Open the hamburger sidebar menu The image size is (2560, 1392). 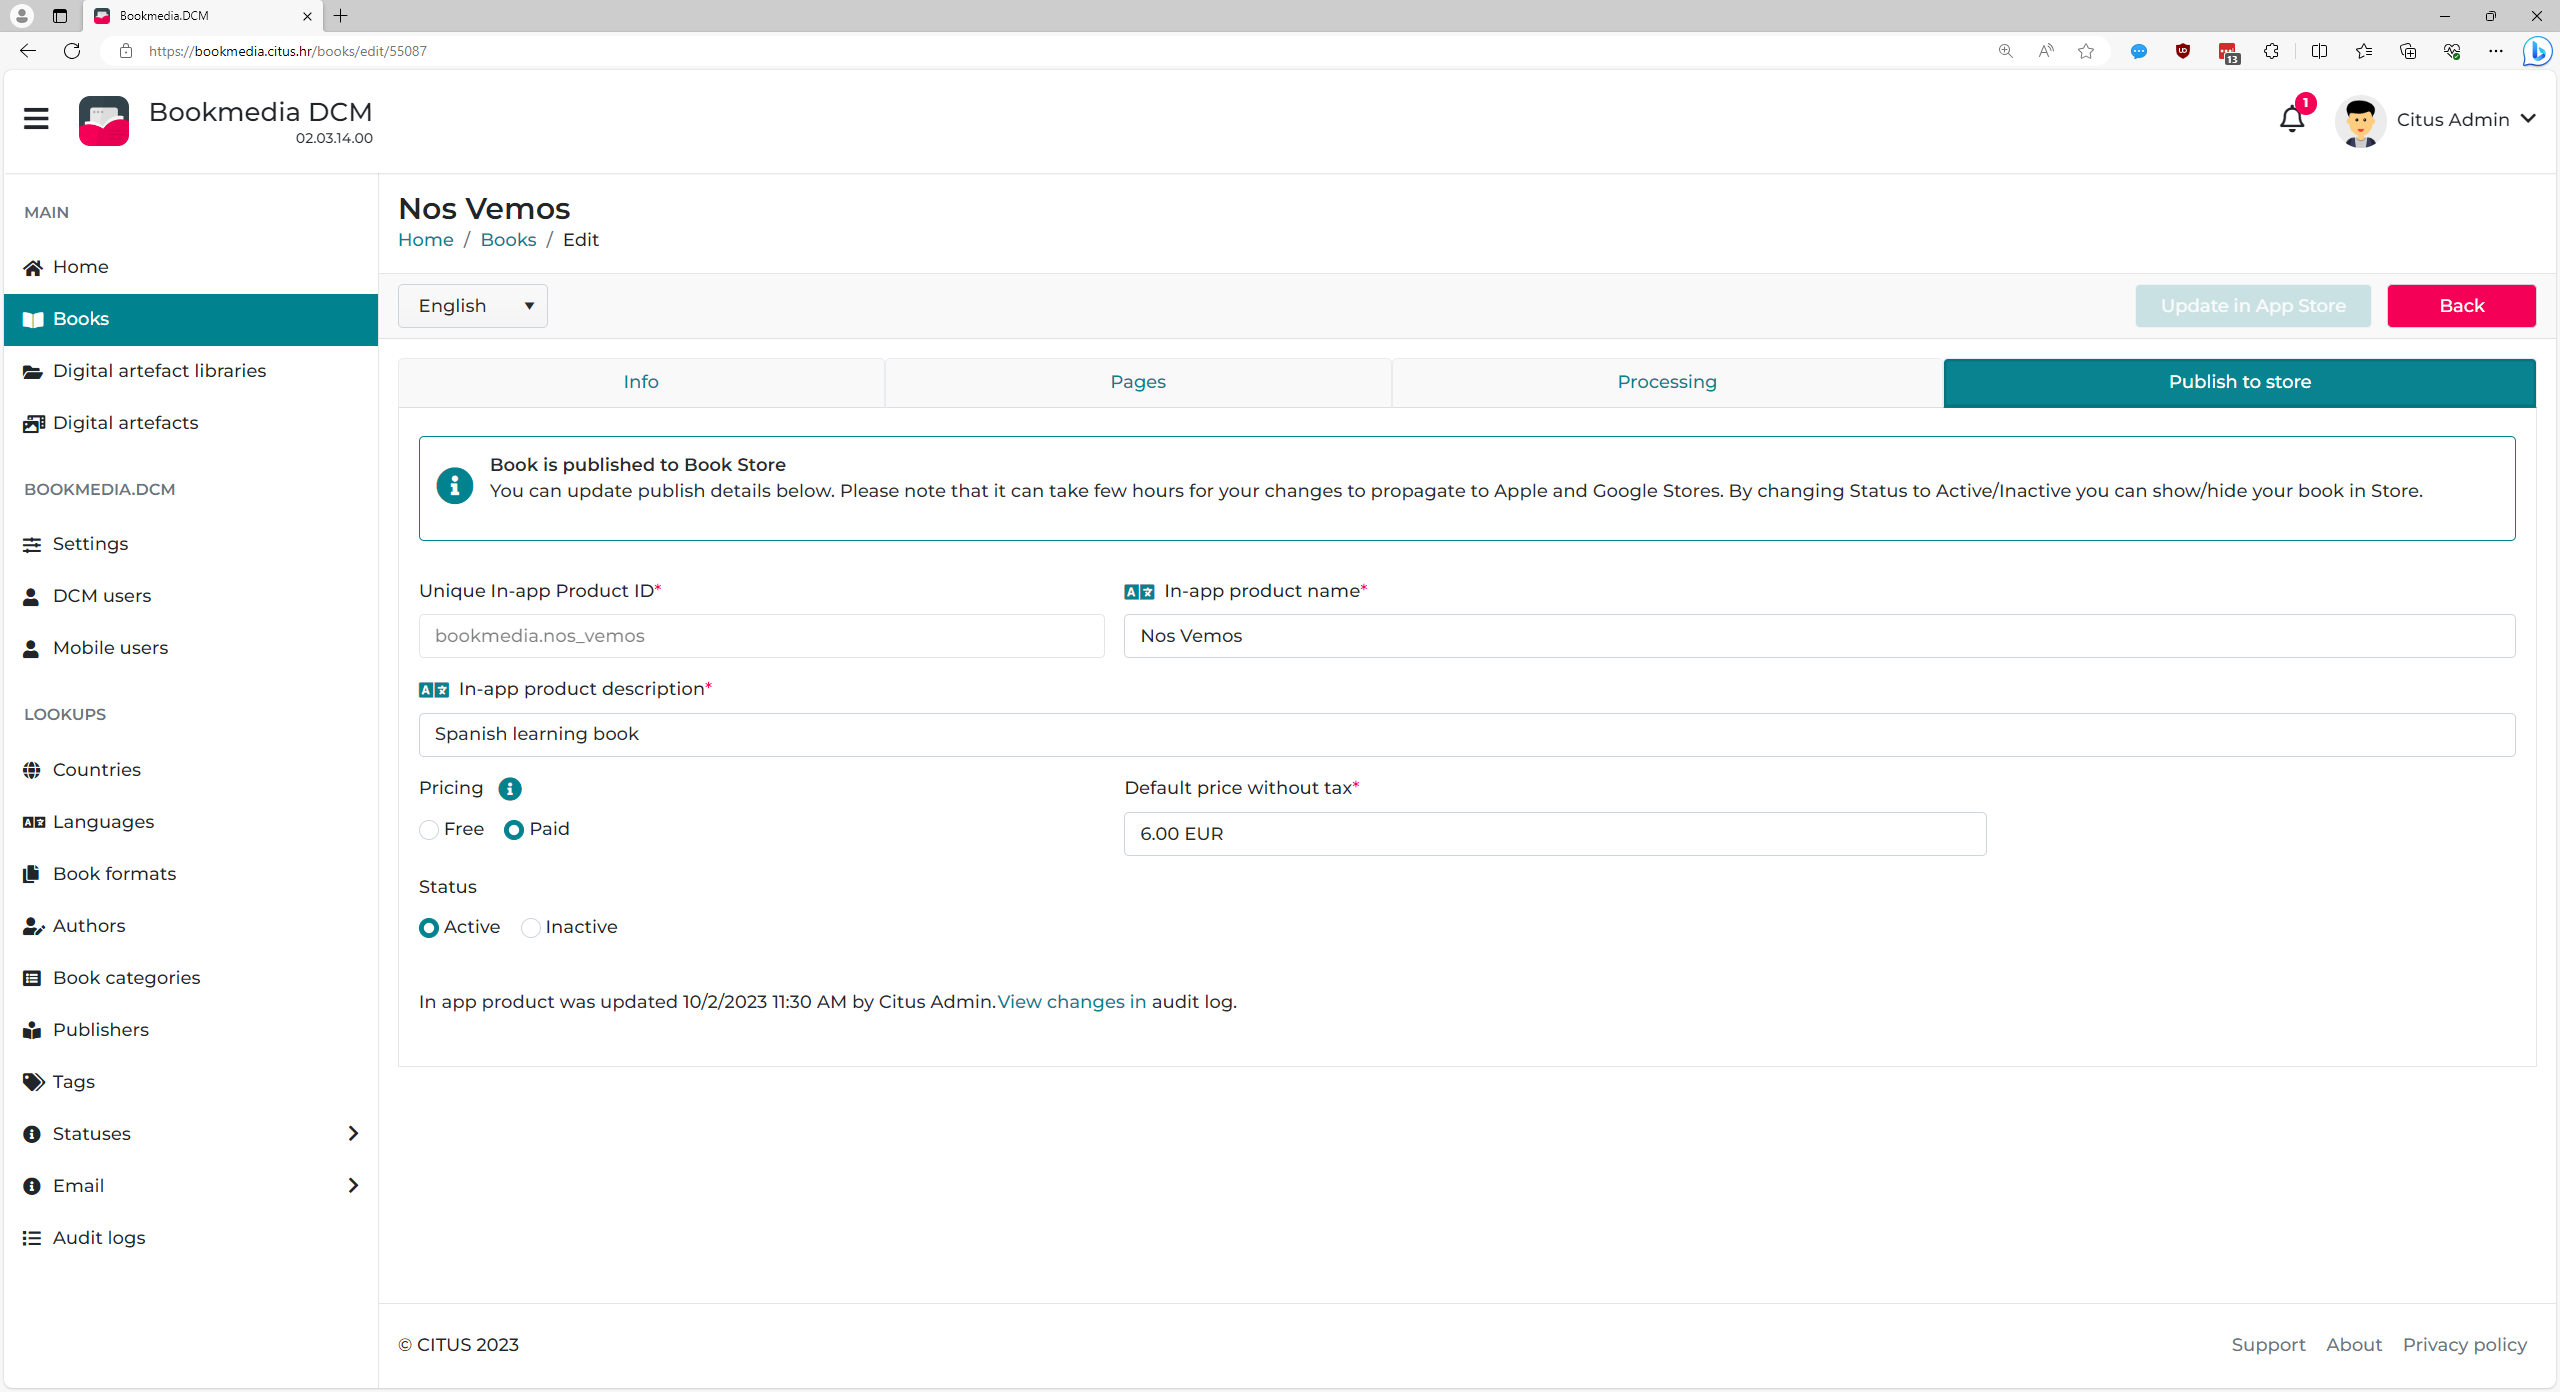click(x=36, y=119)
